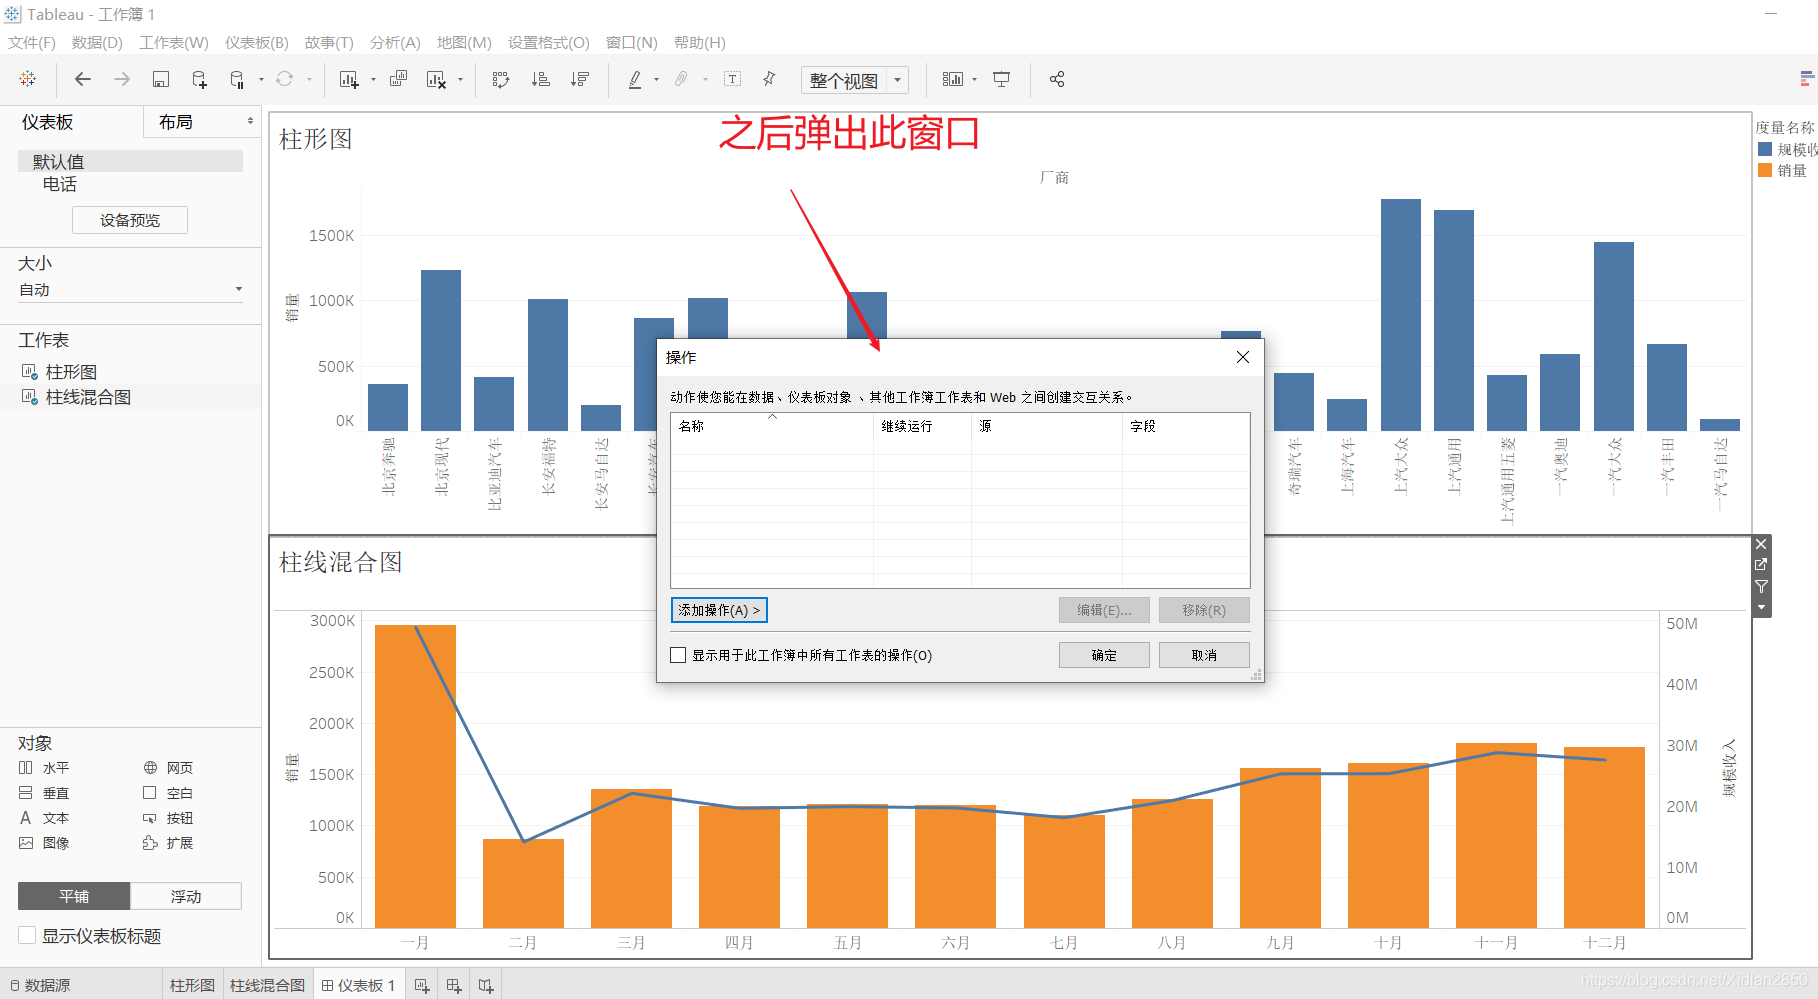The image size is (1818, 999).
Task: Click the go to sheet icon on 柱线混合图
Action: [x=1761, y=565]
